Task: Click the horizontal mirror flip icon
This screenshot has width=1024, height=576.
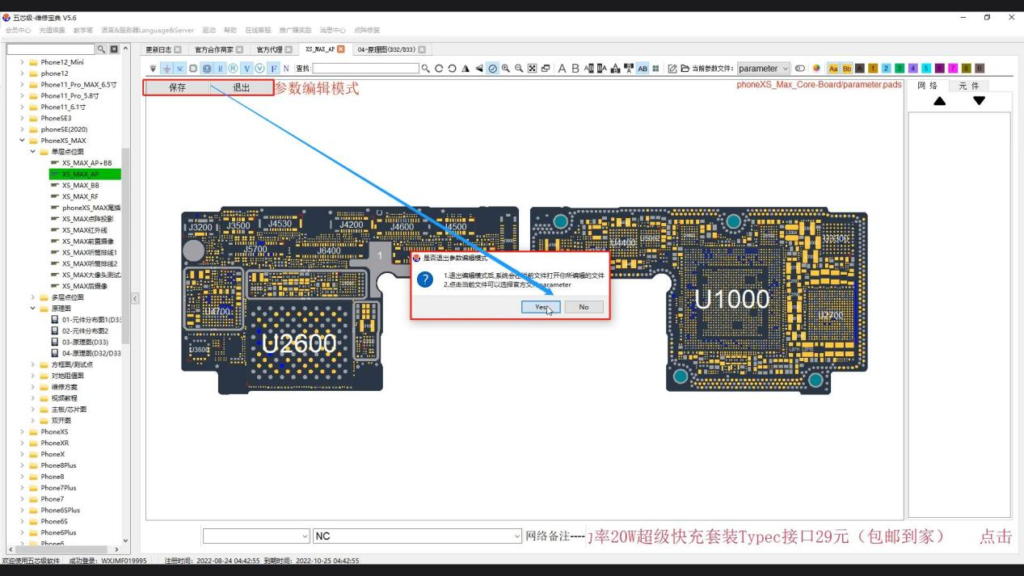Action: pos(479,69)
